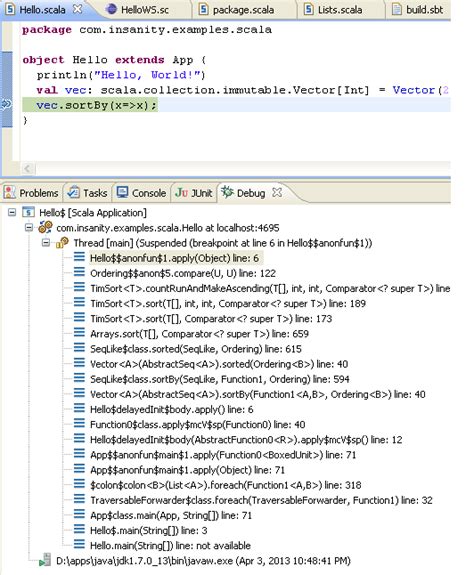This screenshot has width=474, height=575.
Task: Collapse the com.insanity.examples.scala.Hello debug target
Action: [x=29, y=228]
